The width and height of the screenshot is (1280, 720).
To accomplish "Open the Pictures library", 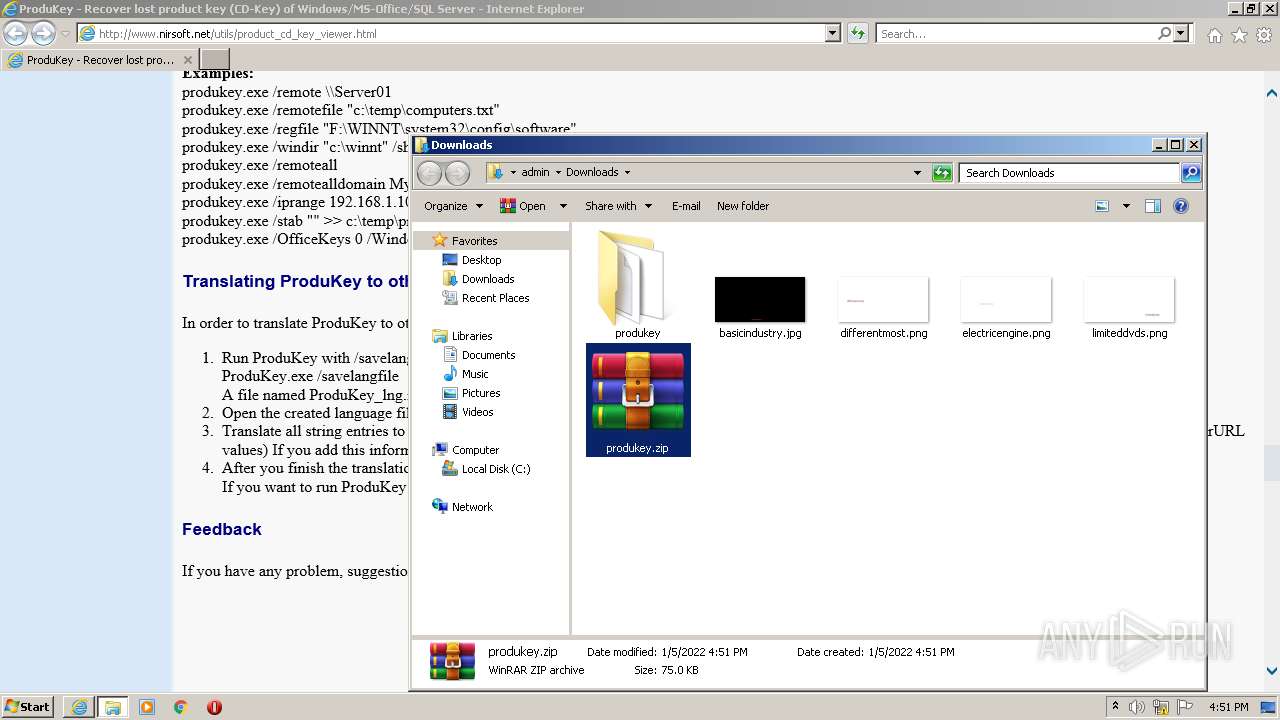I will (x=481, y=393).
